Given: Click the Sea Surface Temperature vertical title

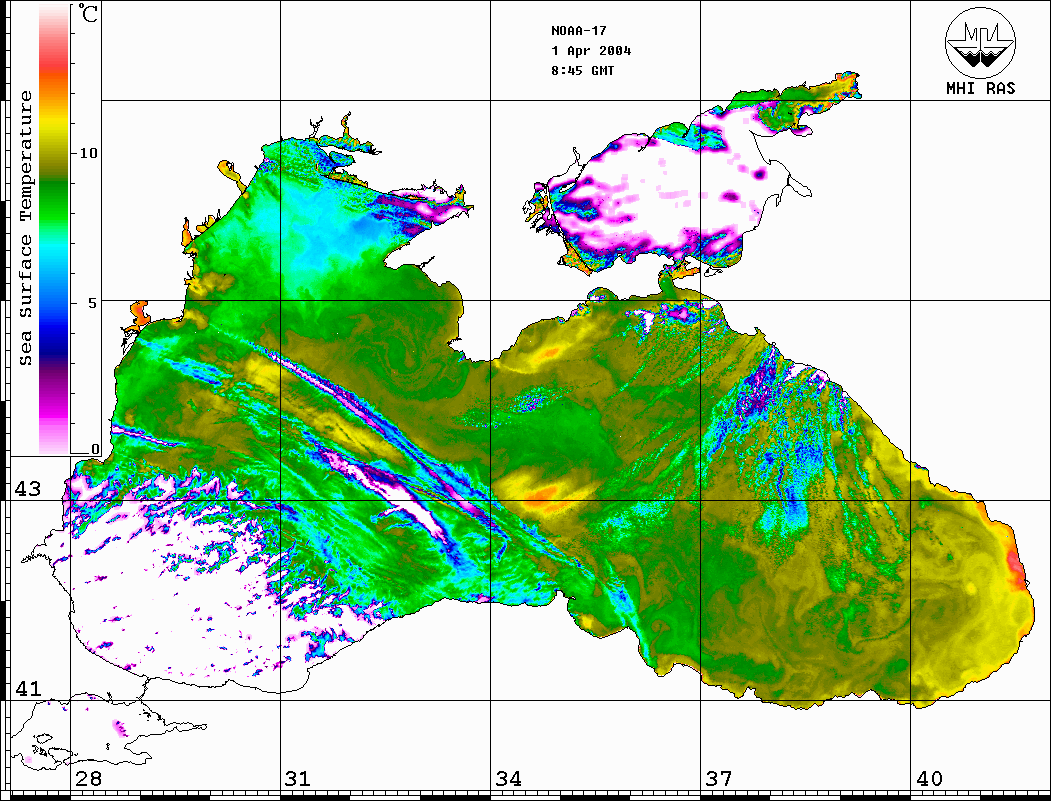Looking at the screenshot, I should coord(26,228).
